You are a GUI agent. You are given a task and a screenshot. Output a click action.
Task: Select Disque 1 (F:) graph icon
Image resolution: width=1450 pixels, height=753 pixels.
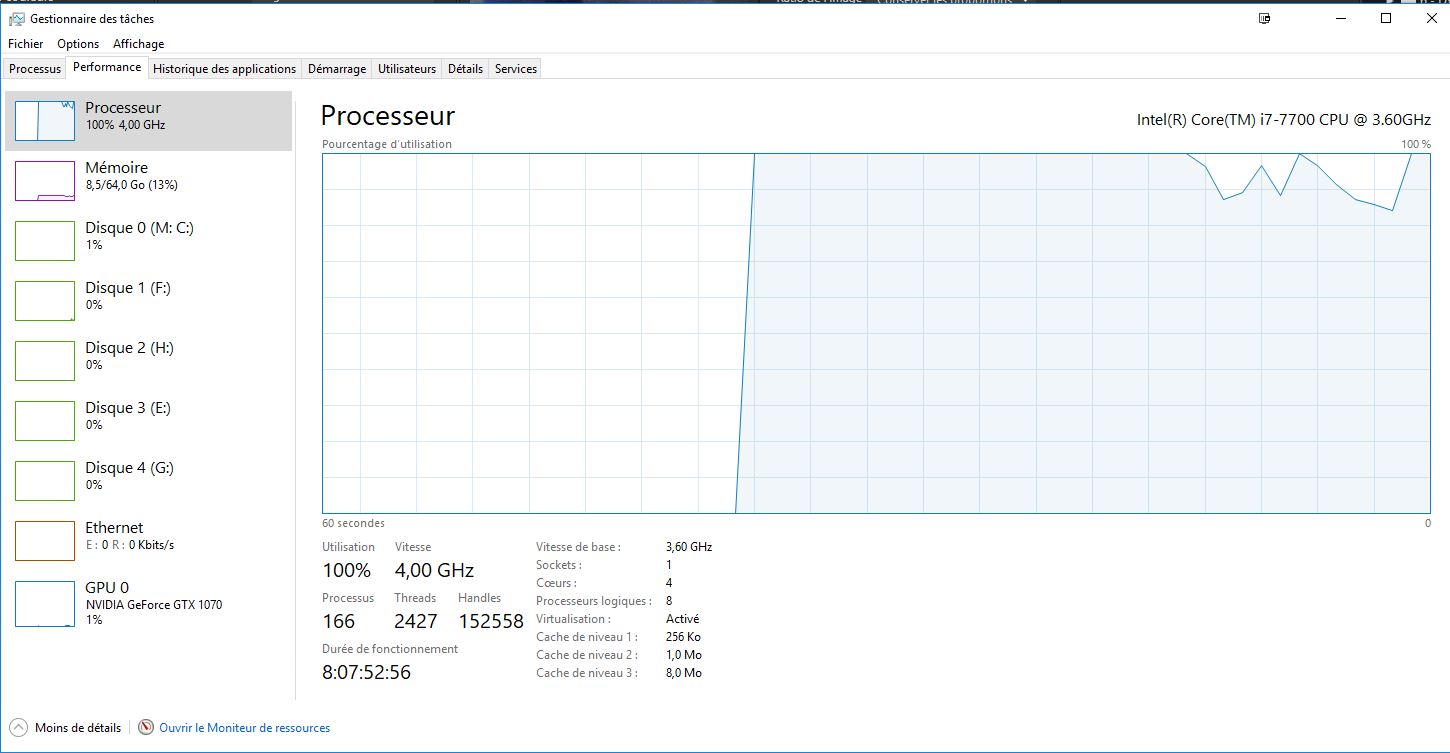(45, 300)
